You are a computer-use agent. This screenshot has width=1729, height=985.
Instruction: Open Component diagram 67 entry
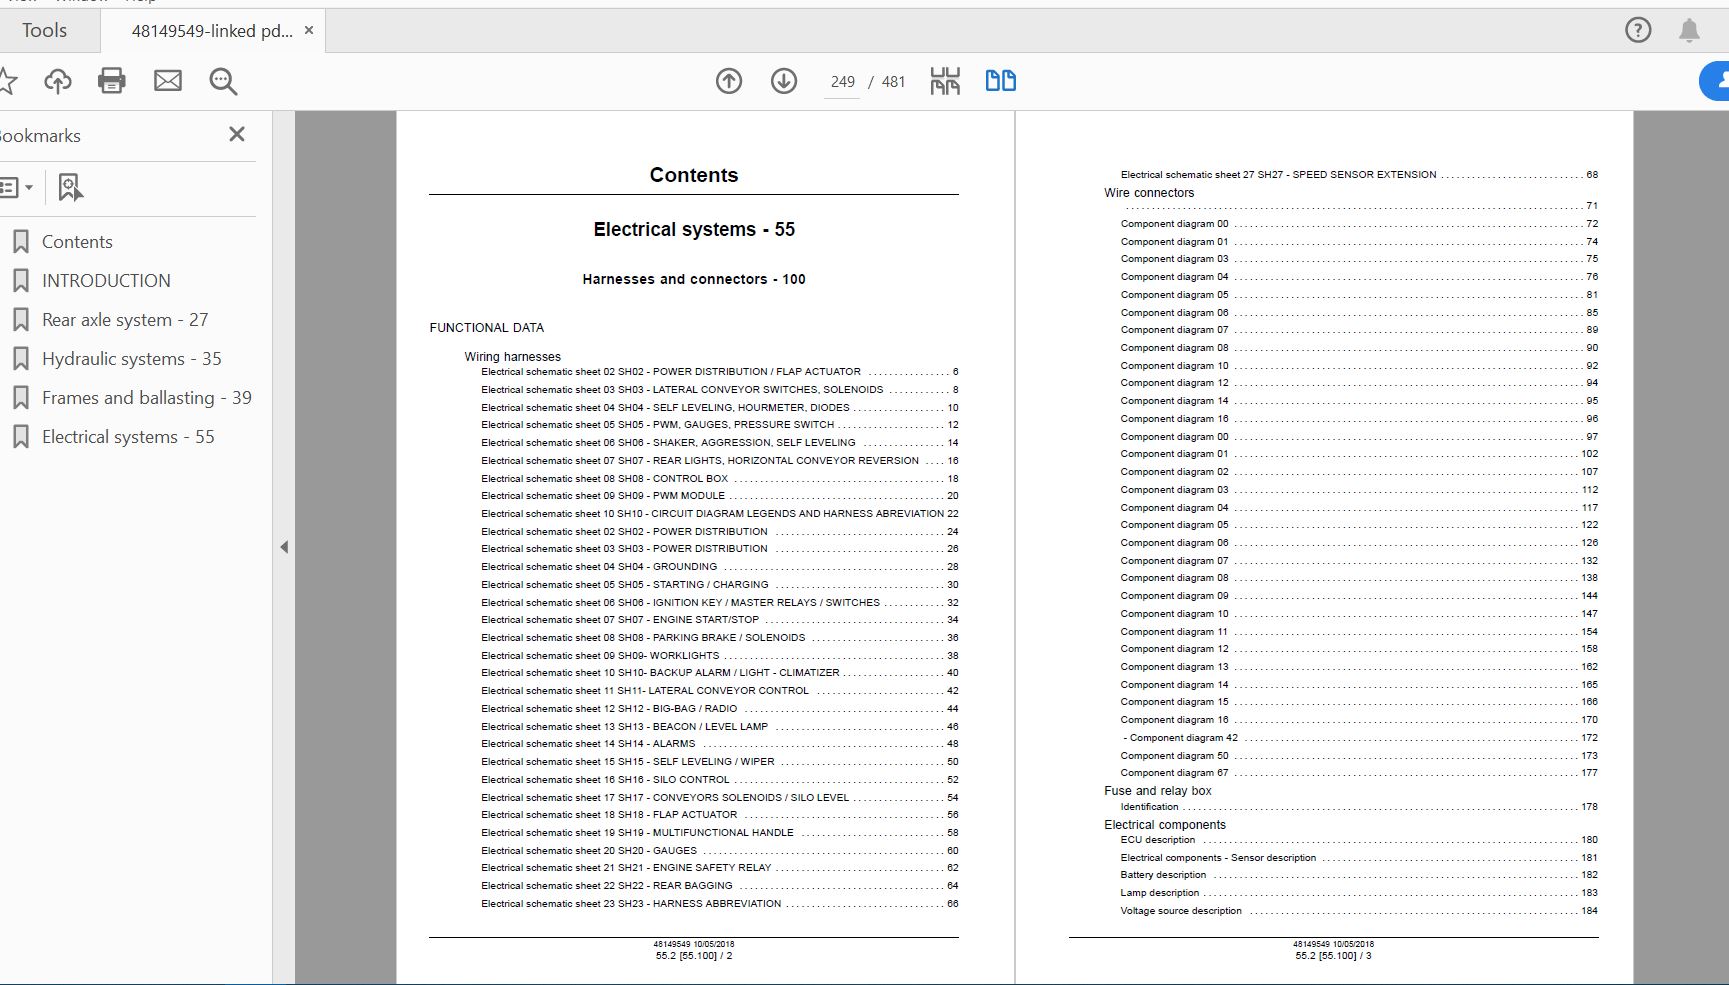pyautogui.click(x=1359, y=773)
